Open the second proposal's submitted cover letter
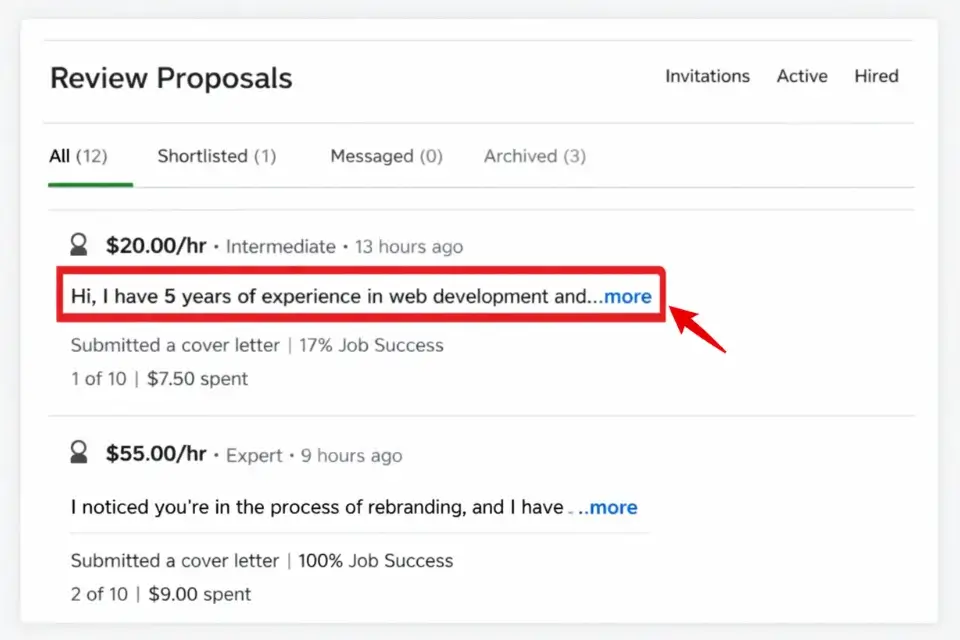This screenshot has width=960, height=640. coord(174,561)
